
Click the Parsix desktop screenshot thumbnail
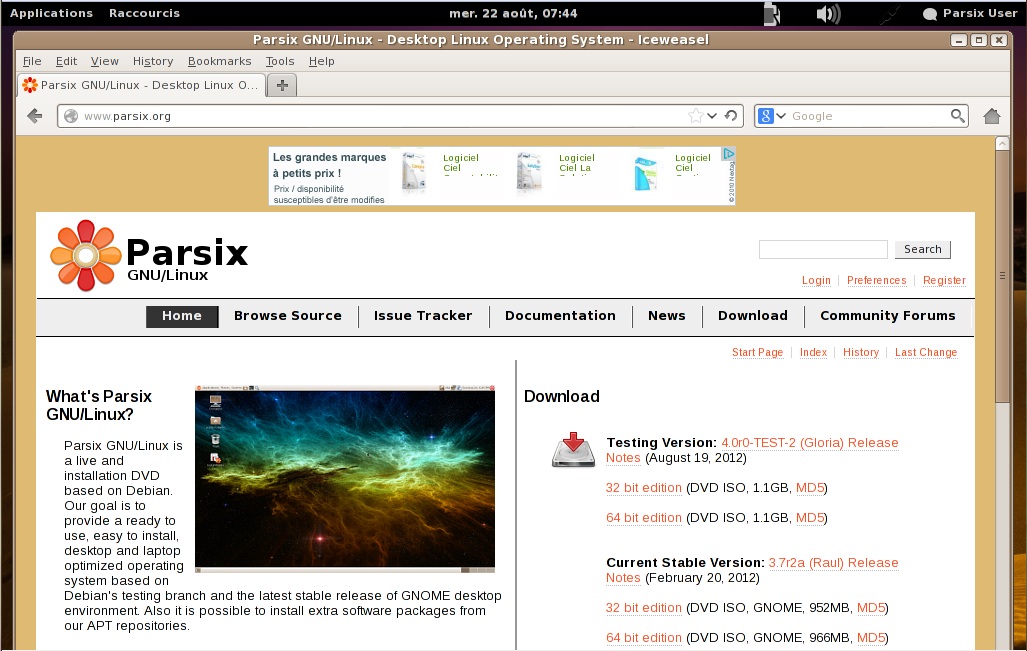tap(345, 479)
